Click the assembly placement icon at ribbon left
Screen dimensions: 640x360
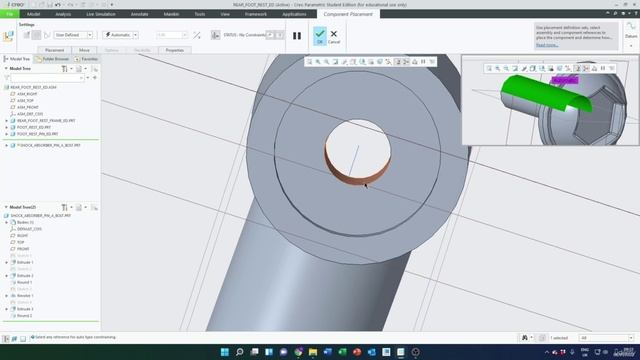[x=8, y=36]
